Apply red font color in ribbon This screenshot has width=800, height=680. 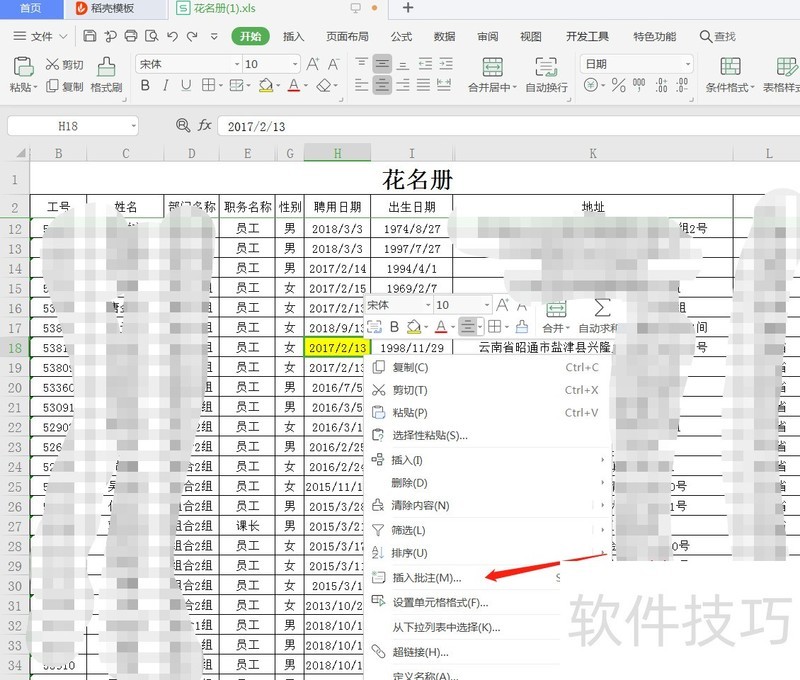(x=293, y=85)
